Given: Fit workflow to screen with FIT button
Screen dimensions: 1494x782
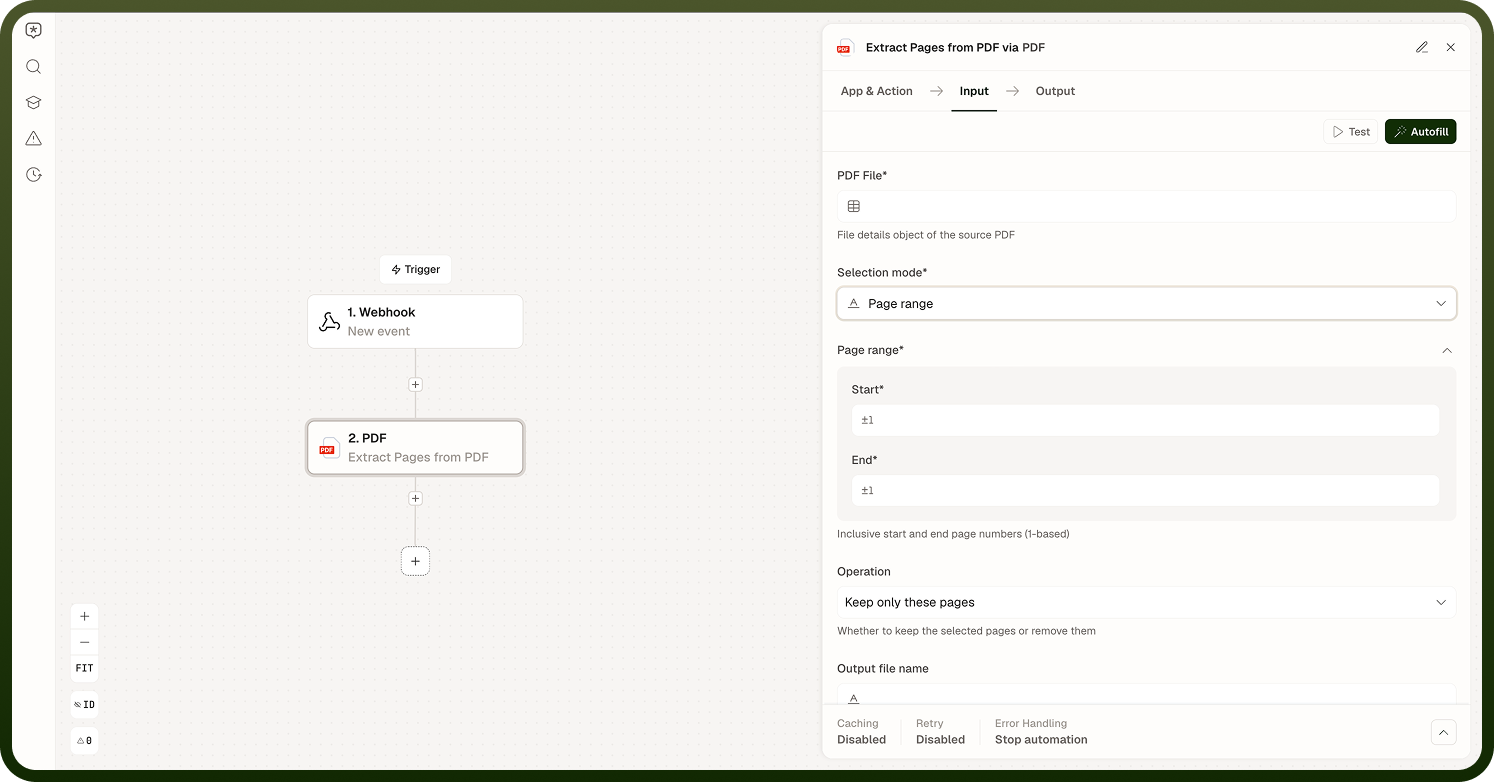Looking at the screenshot, I should tap(85, 668).
